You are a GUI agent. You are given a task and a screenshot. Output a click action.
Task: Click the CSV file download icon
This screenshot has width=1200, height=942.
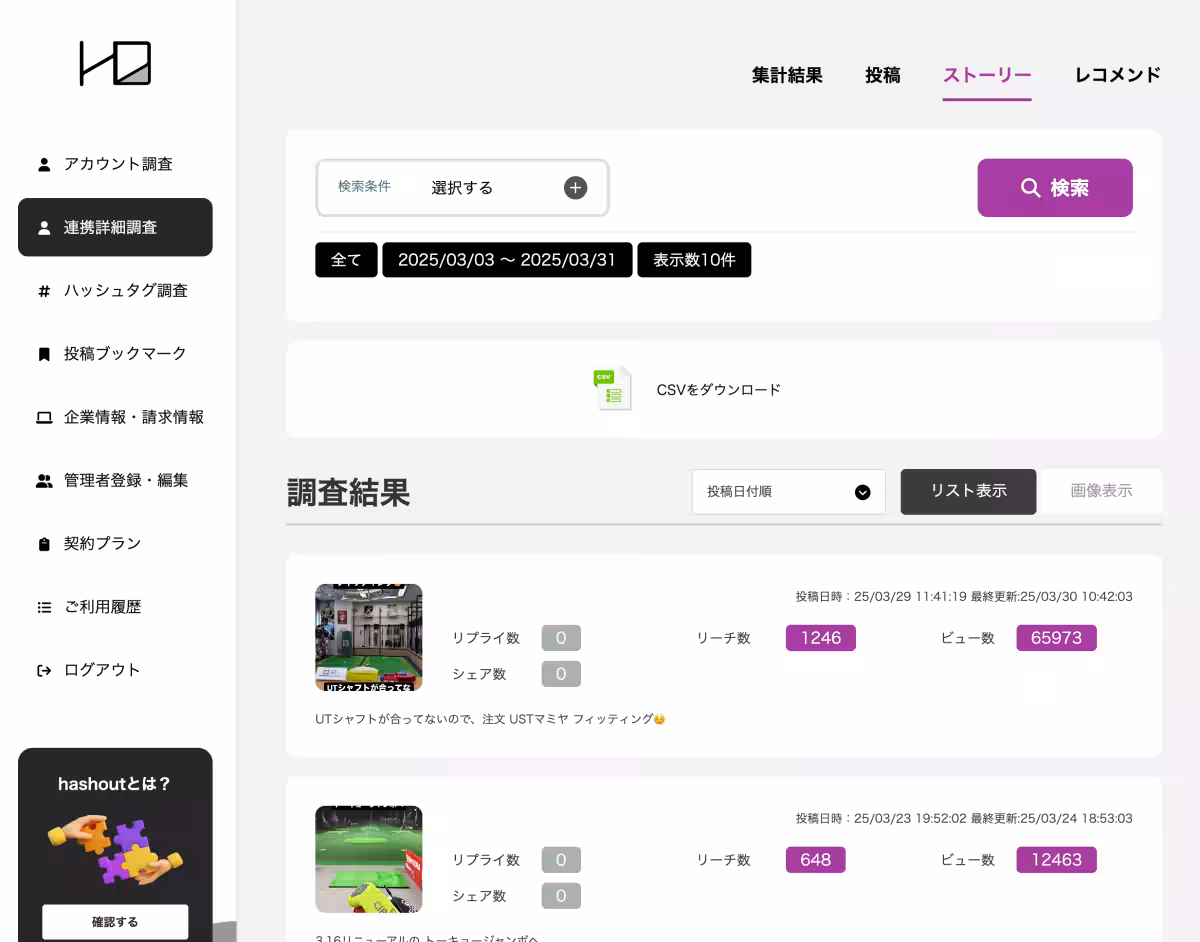coord(612,389)
